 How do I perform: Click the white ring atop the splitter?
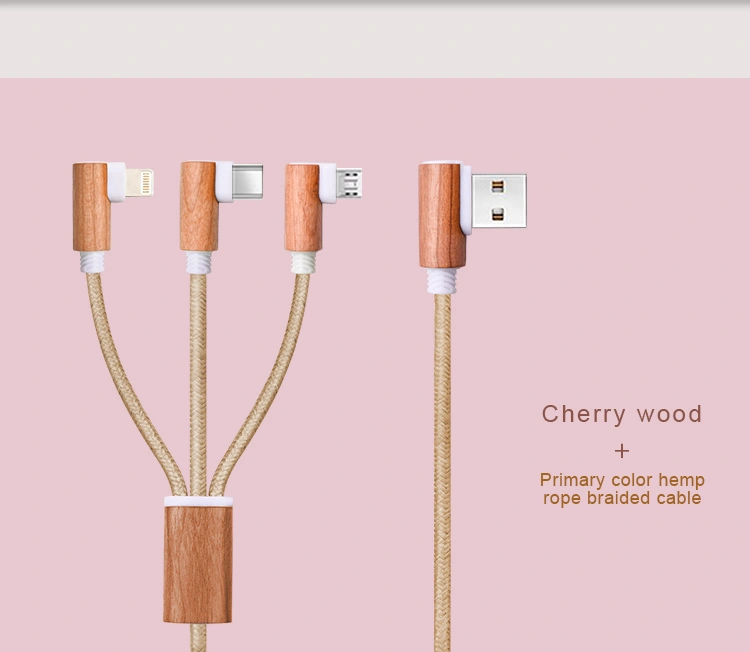(x=198, y=501)
